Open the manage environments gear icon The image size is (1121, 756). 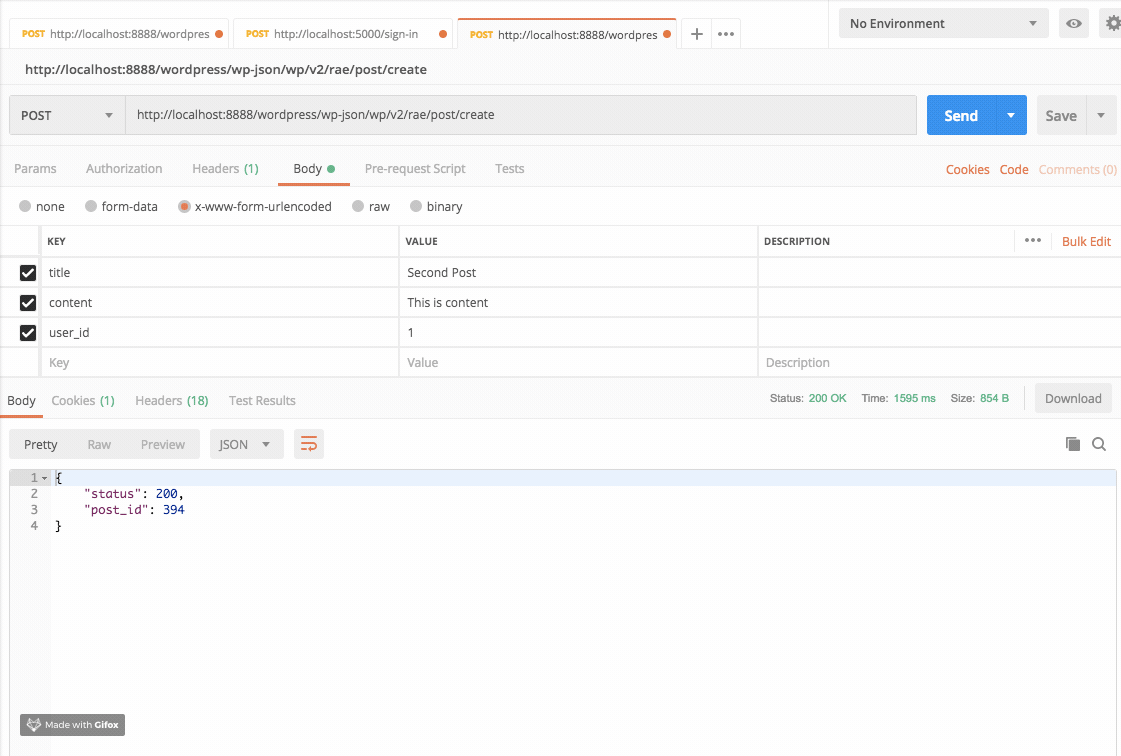(1111, 24)
